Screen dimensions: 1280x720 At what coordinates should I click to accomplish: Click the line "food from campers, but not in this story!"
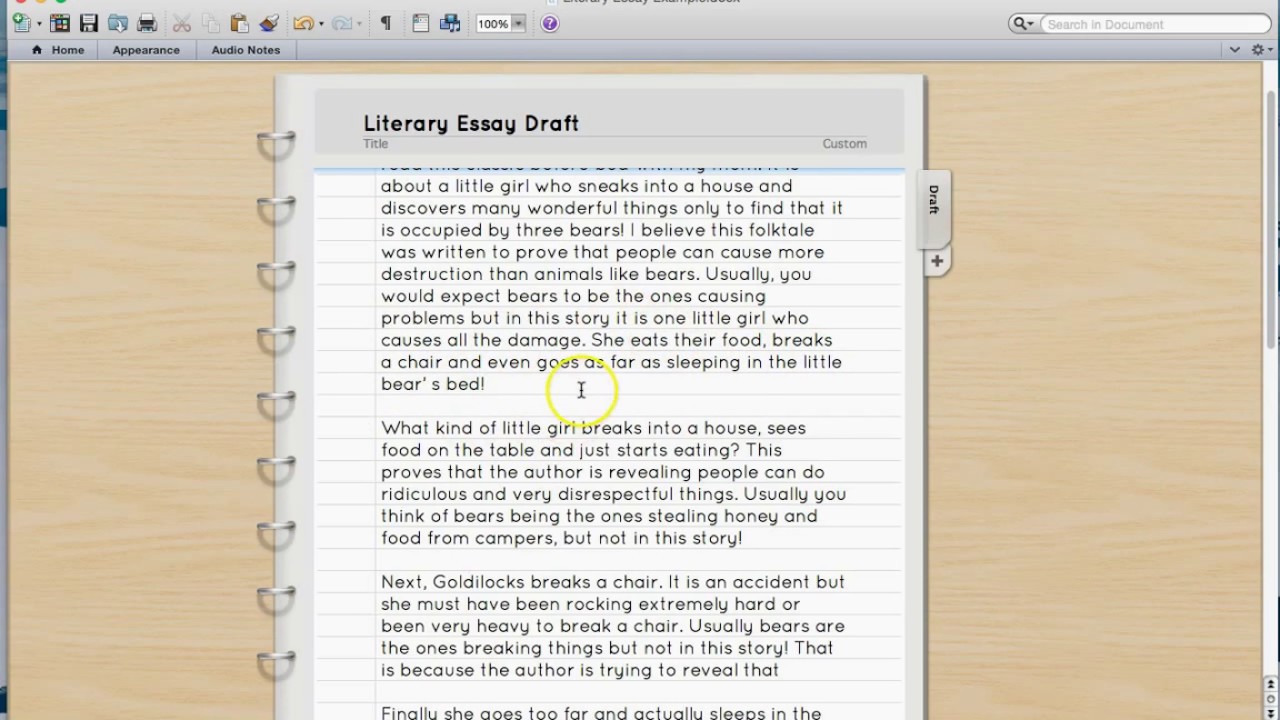[561, 538]
